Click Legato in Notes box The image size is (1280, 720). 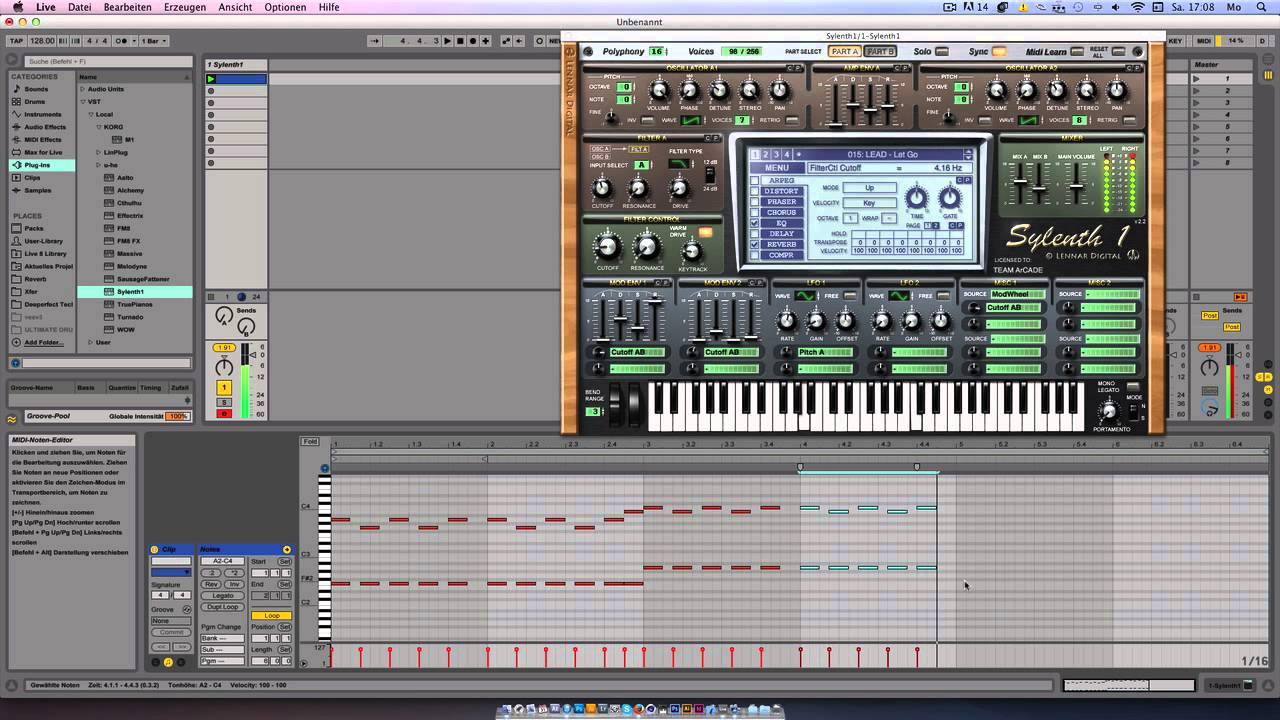(223, 595)
